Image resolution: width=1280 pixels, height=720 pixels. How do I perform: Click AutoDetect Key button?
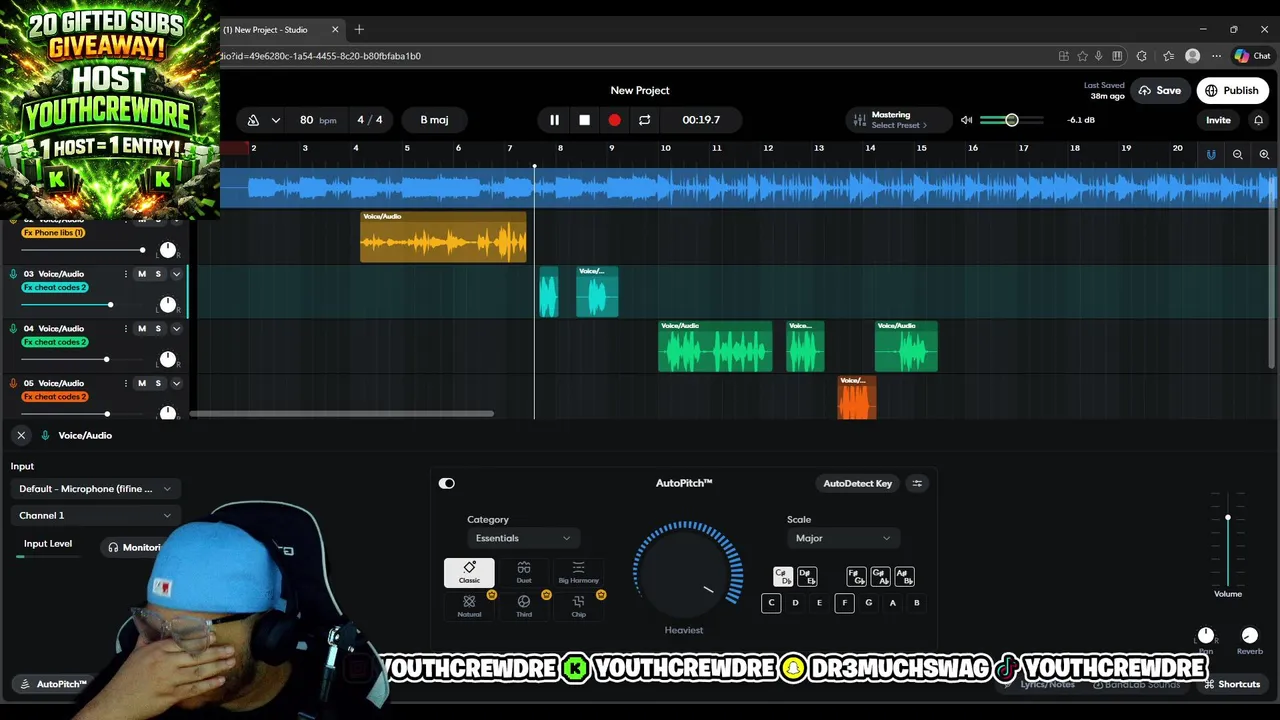[x=857, y=484]
